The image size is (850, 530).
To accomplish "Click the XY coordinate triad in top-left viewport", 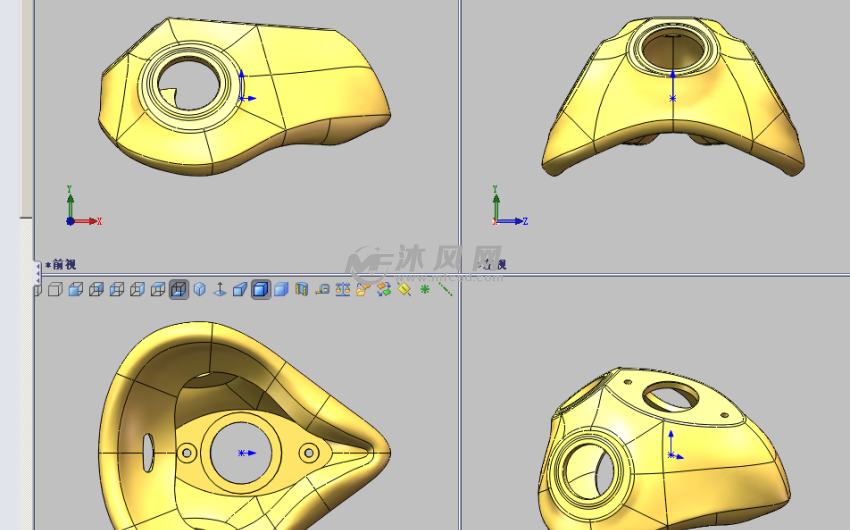I will point(76,213).
